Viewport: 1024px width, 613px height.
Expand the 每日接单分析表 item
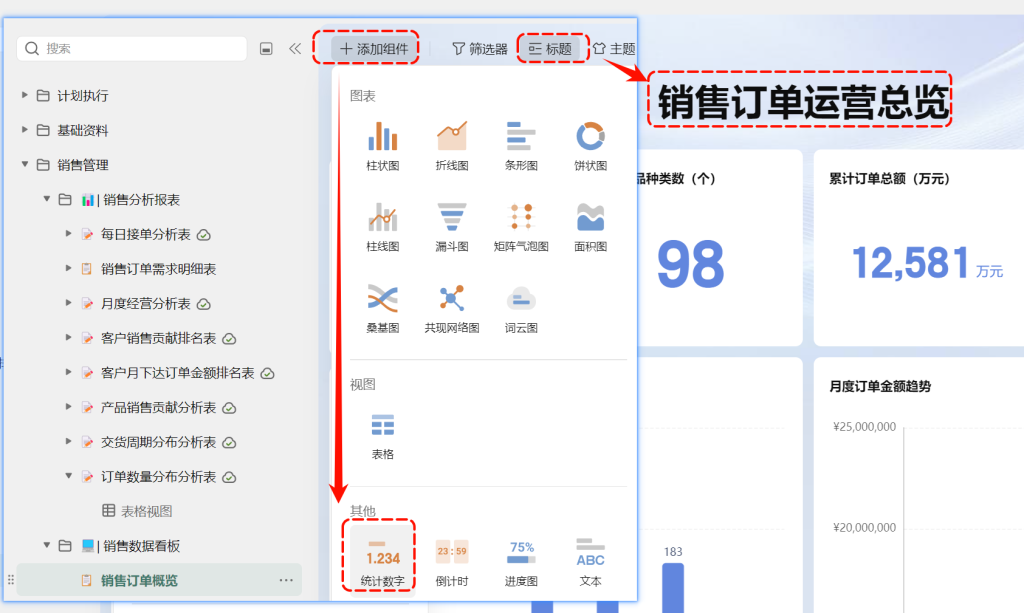68,233
